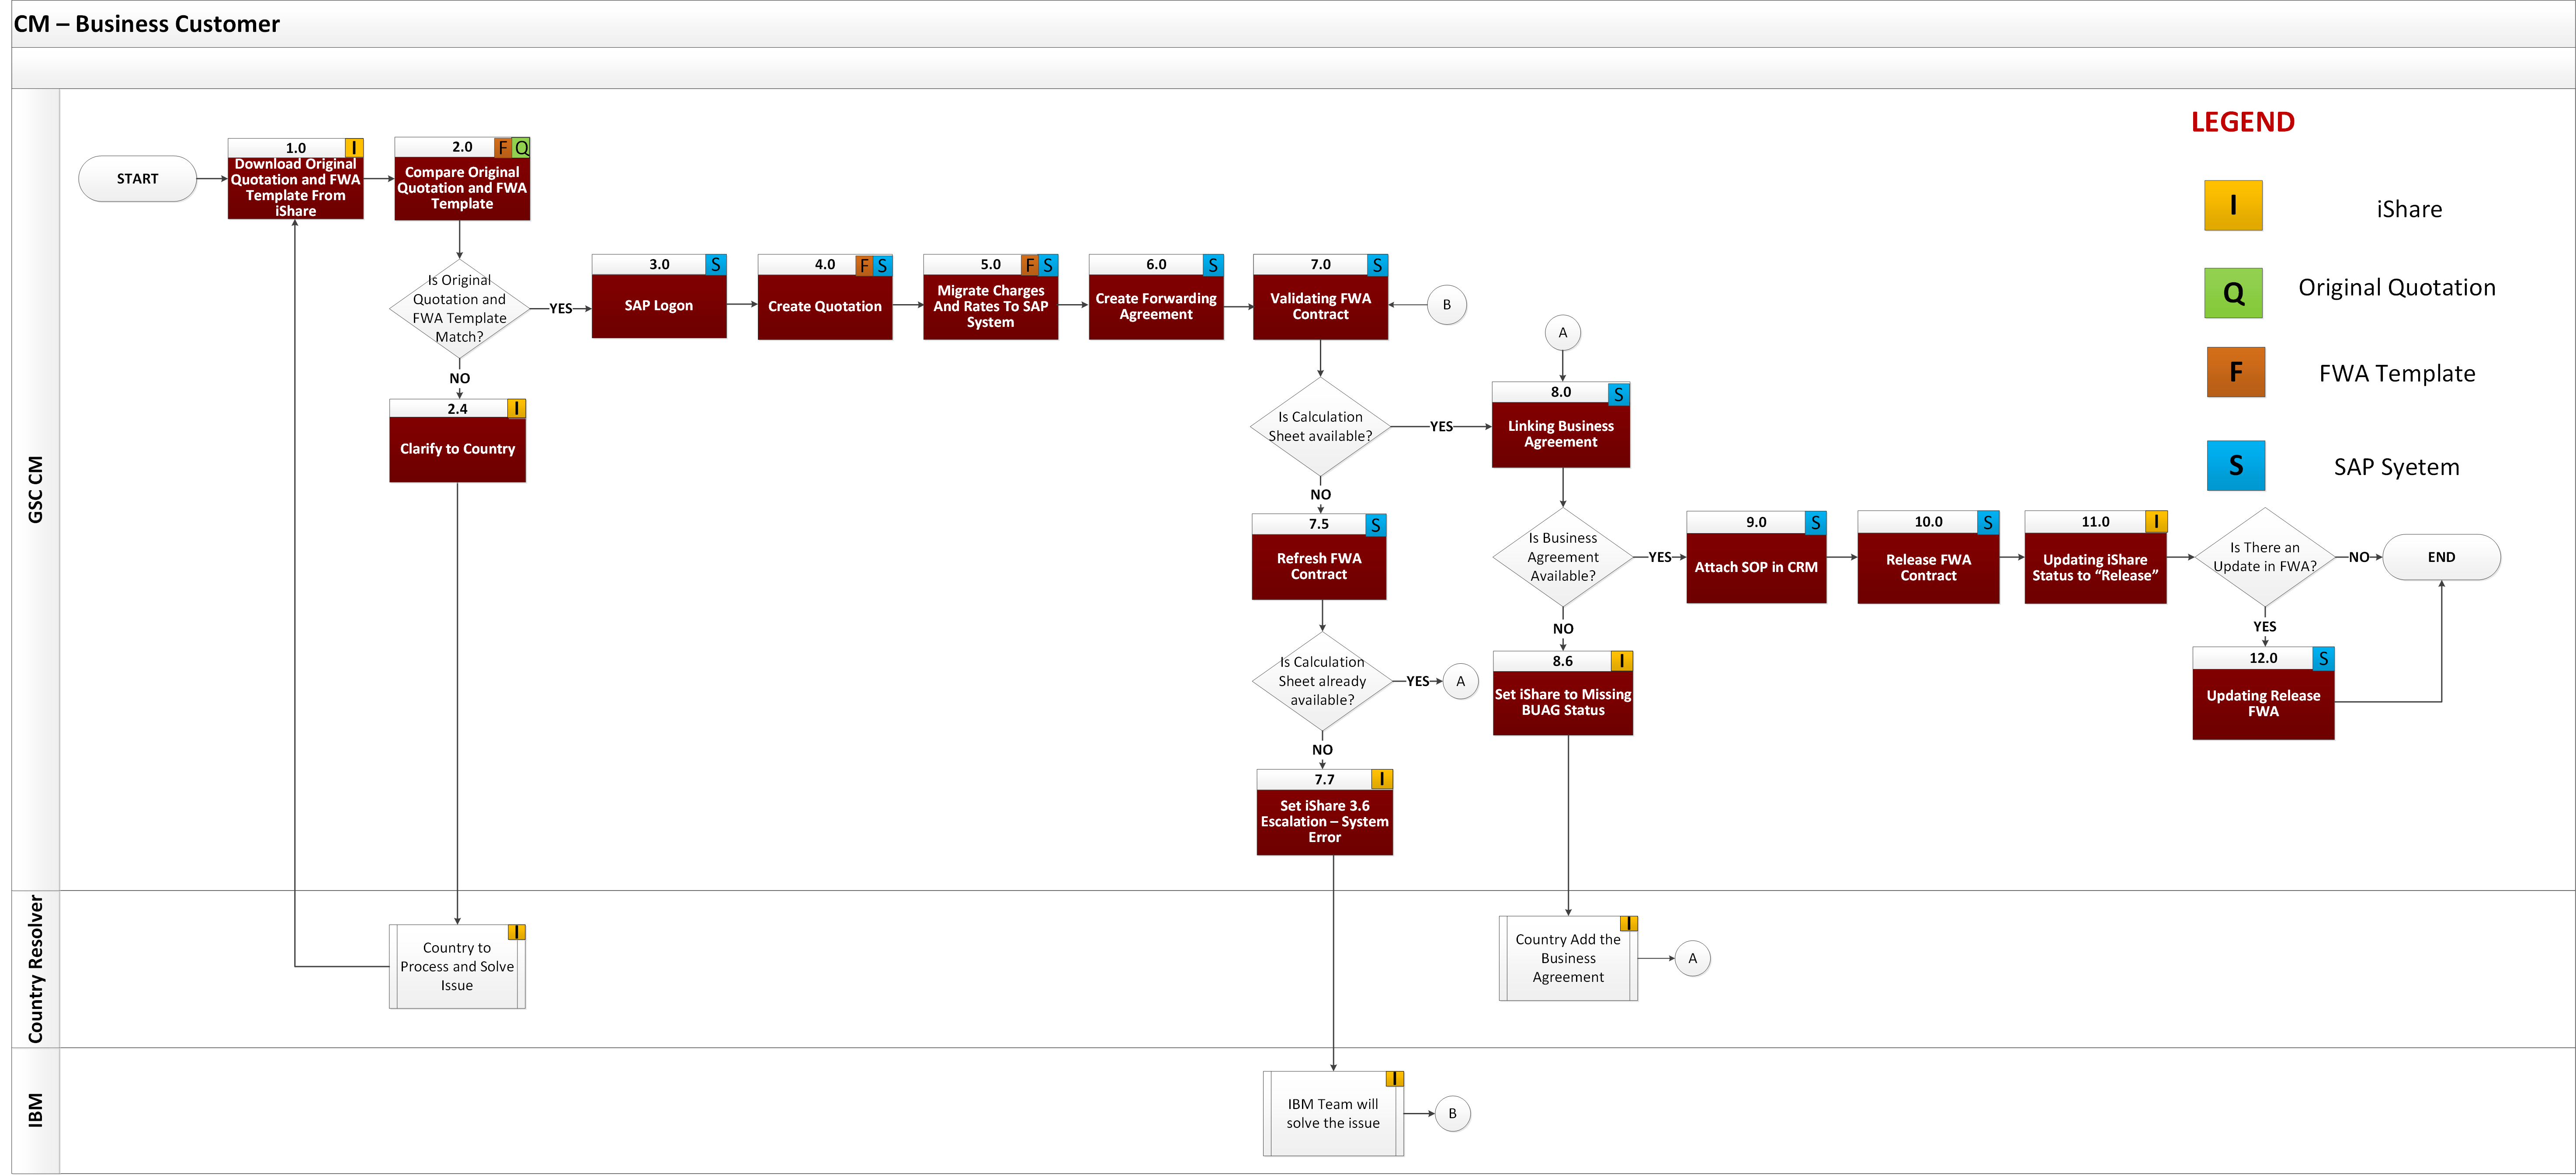Click the green Q Original Quotation icon
The width and height of the screenshot is (2576, 1175).
[x=2232, y=293]
